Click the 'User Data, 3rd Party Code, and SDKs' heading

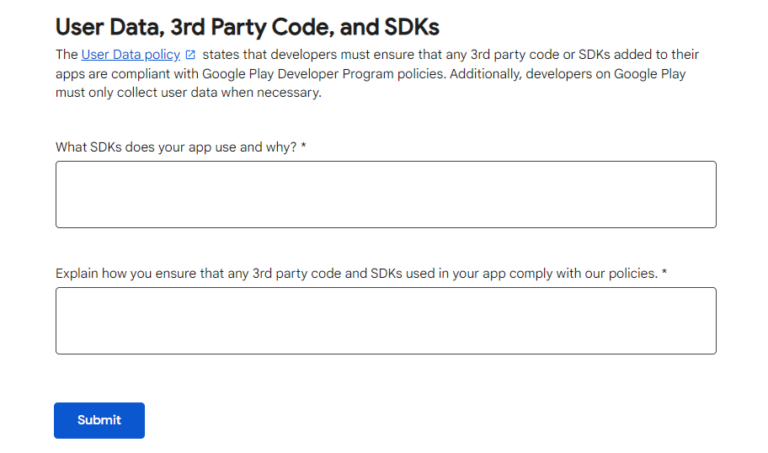(247, 26)
